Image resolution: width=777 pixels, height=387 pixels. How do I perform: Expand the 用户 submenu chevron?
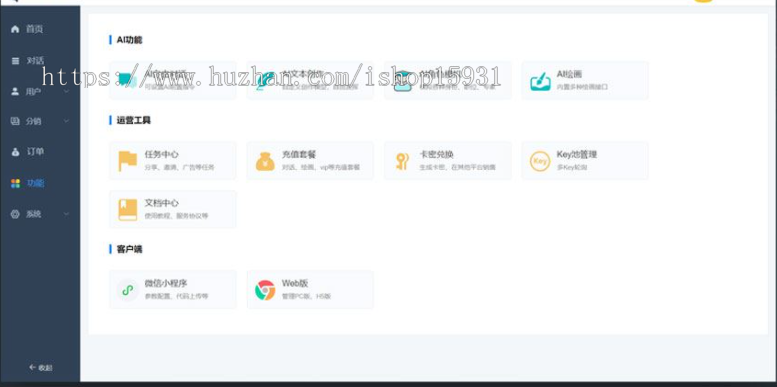[x=66, y=92]
